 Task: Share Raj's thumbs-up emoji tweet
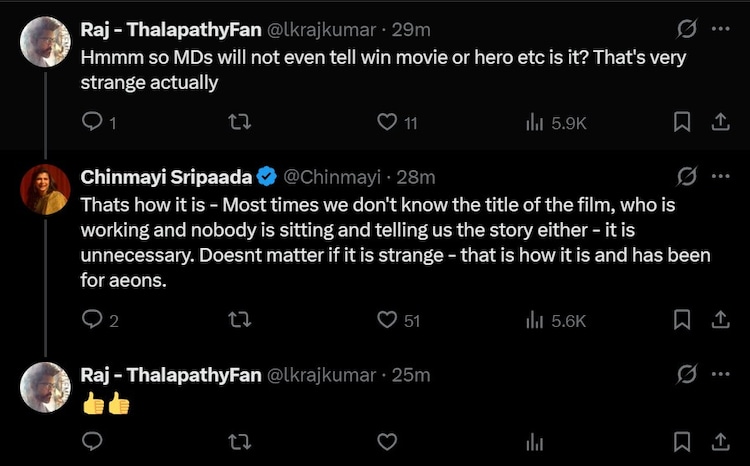coord(718,441)
